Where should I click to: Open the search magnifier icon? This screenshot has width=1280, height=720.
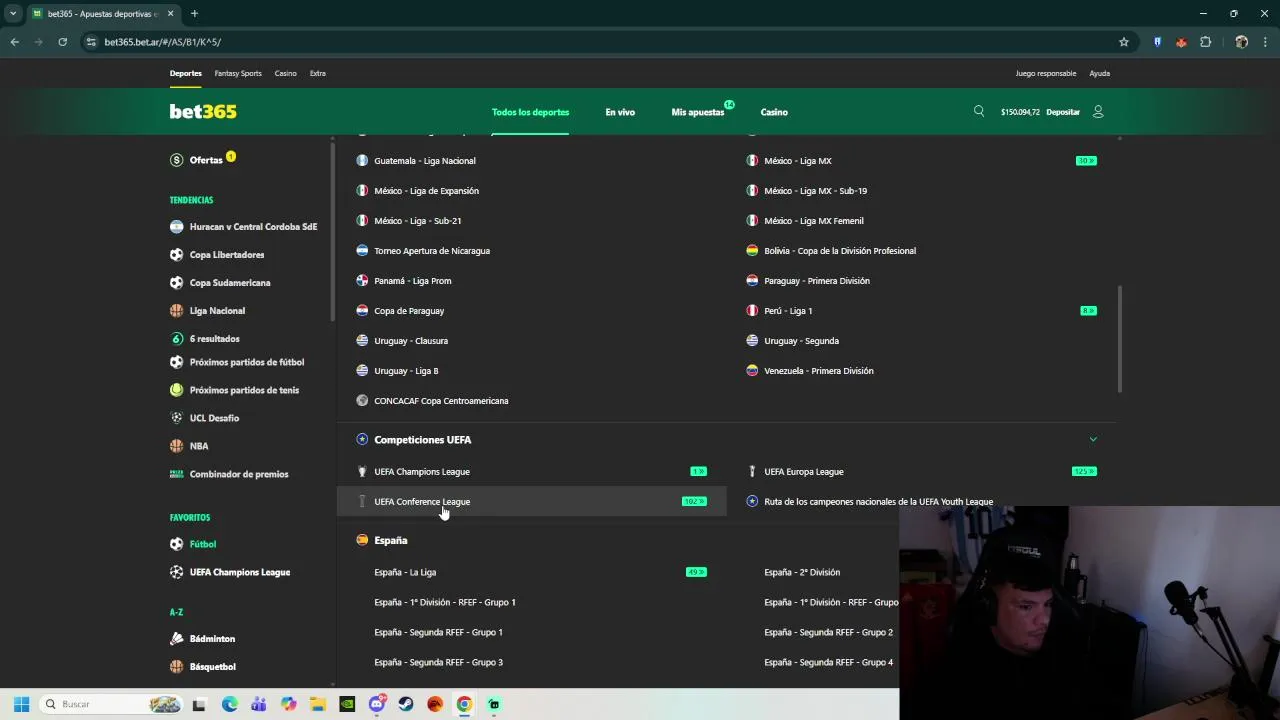pos(979,111)
